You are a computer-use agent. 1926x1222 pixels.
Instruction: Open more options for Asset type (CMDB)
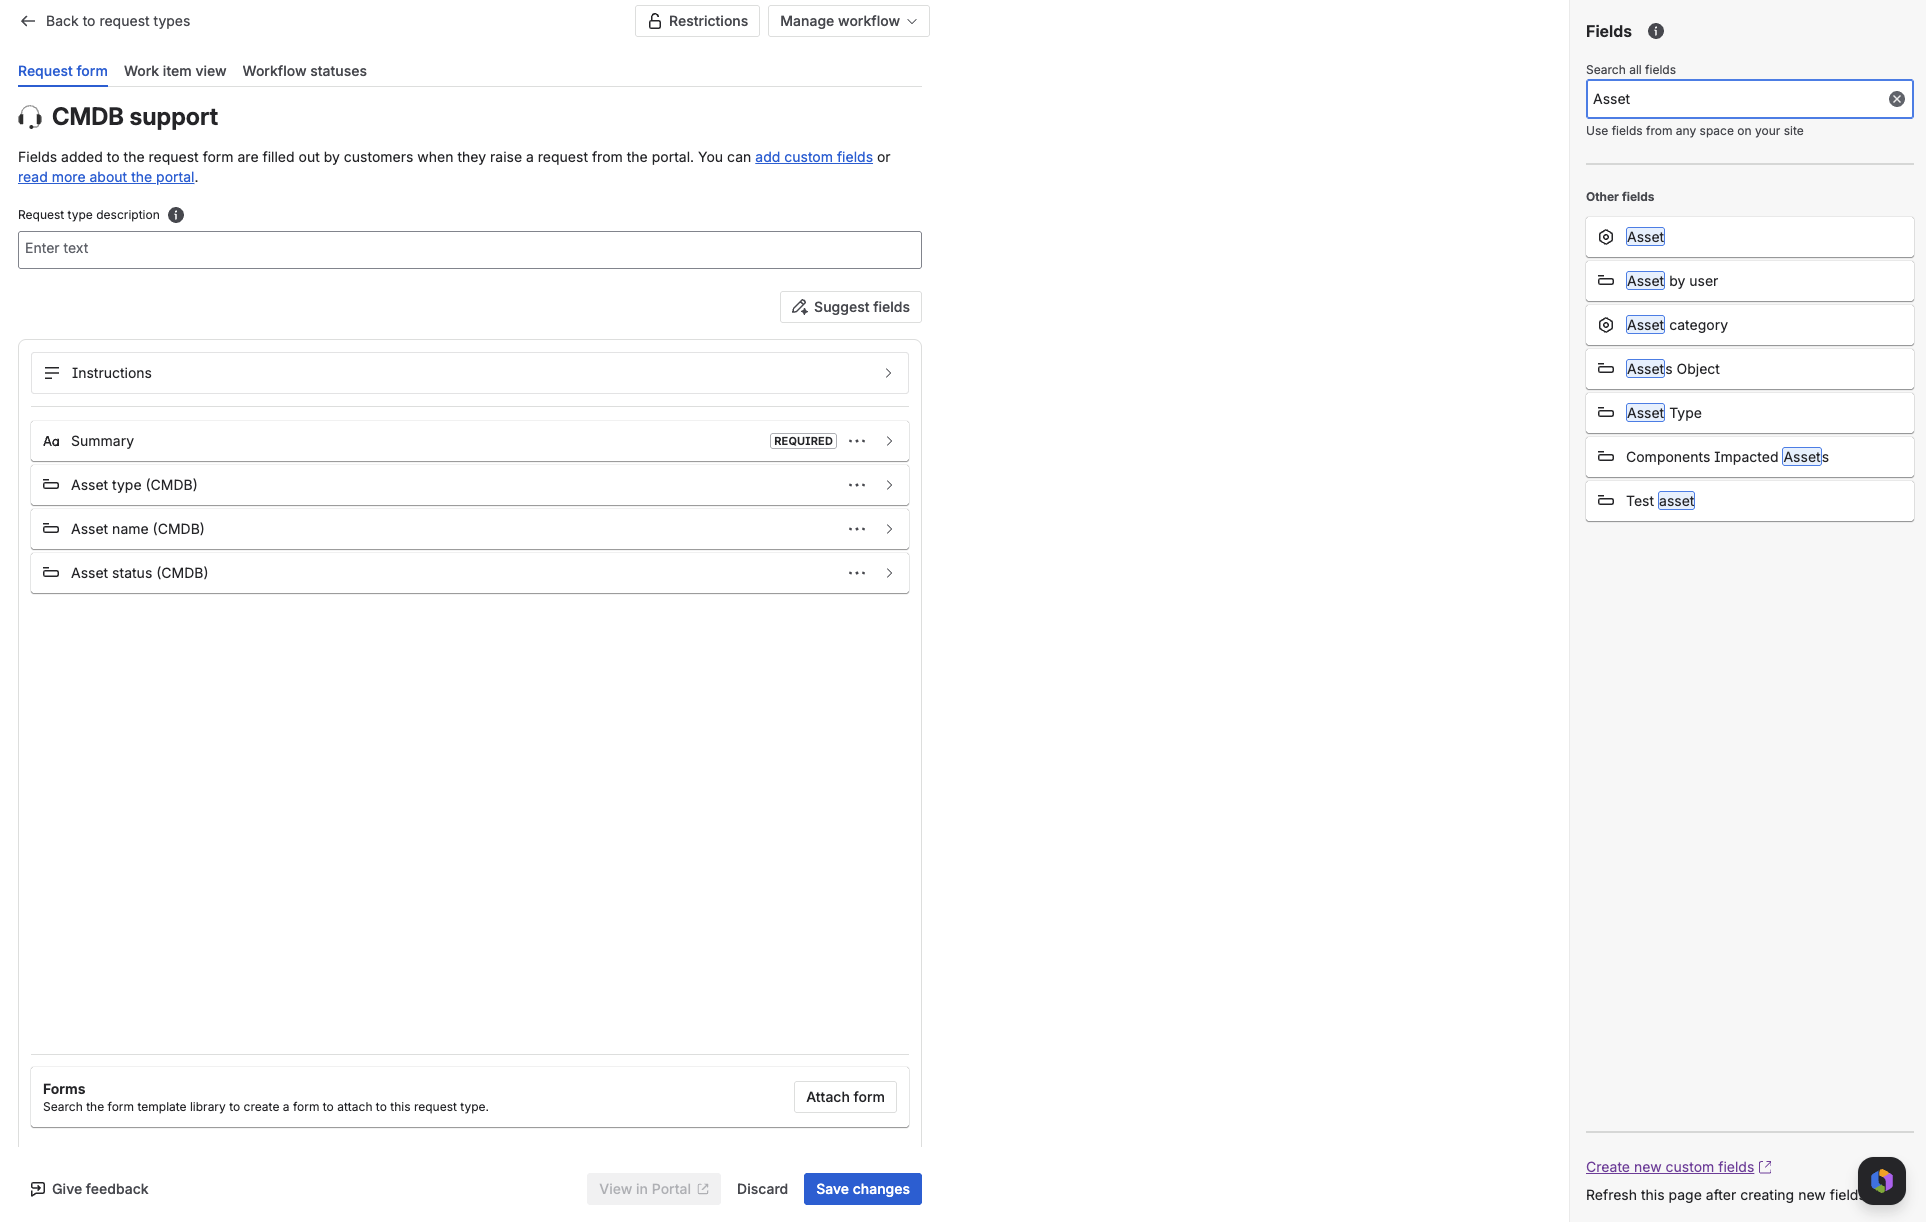857,485
